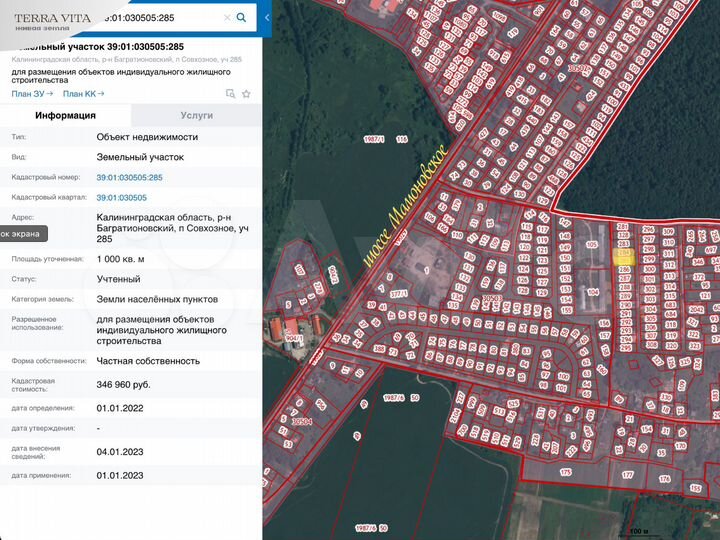Click the search magnifier icon
This screenshot has height=540, width=720.
click(x=241, y=17)
